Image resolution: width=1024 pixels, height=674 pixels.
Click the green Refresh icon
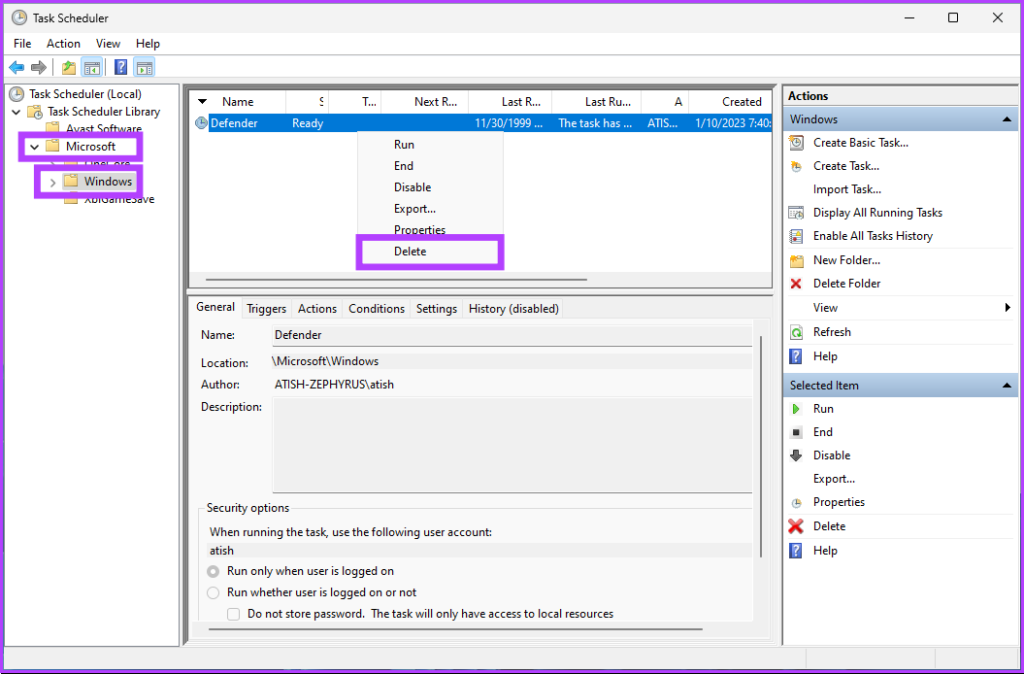796,332
